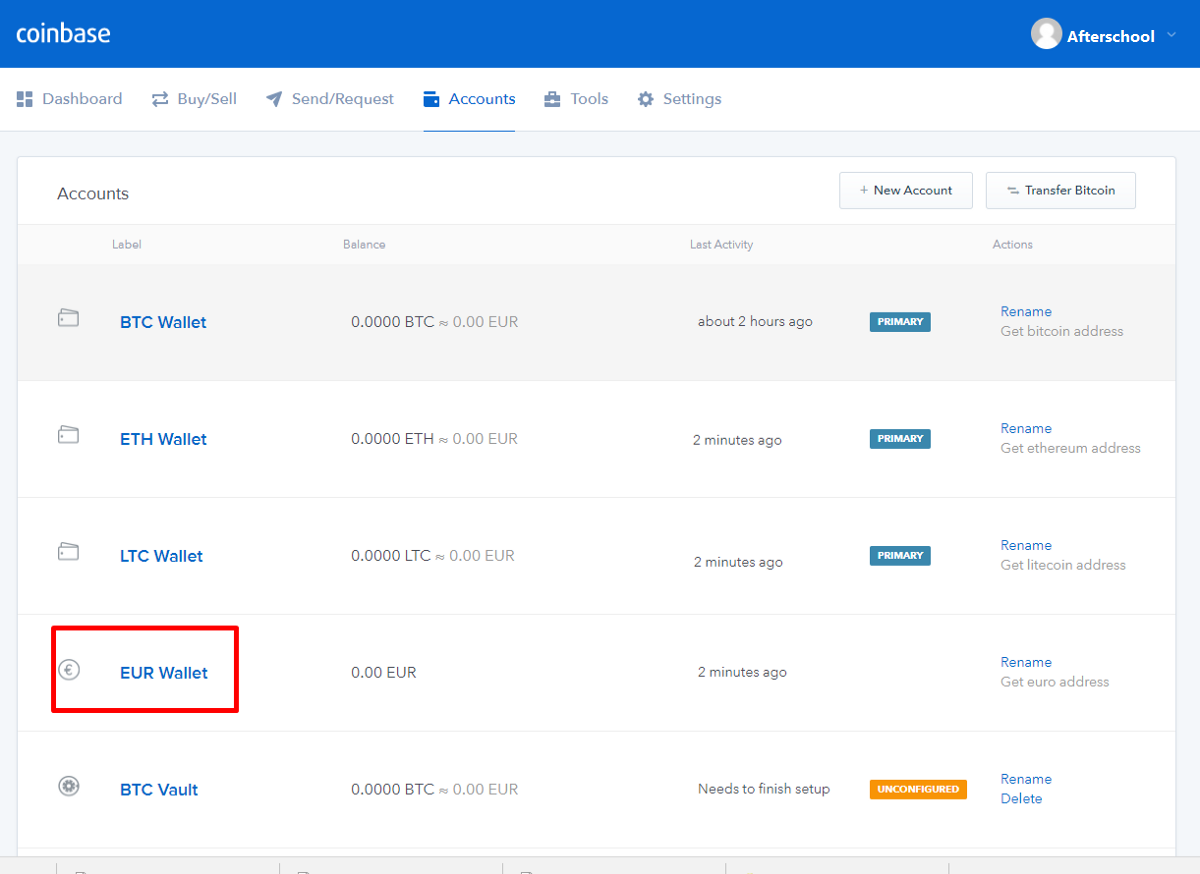1200x874 pixels.
Task: Click the PRIMARY badge on ETH Wallet
Action: click(900, 439)
